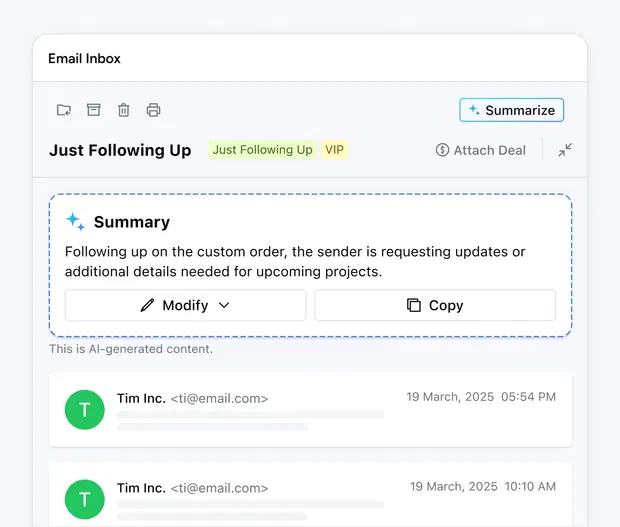Image resolution: width=620 pixels, height=527 pixels.
Task: Collapse the email view with the arrows icon
Action: [x=565, y=150]
